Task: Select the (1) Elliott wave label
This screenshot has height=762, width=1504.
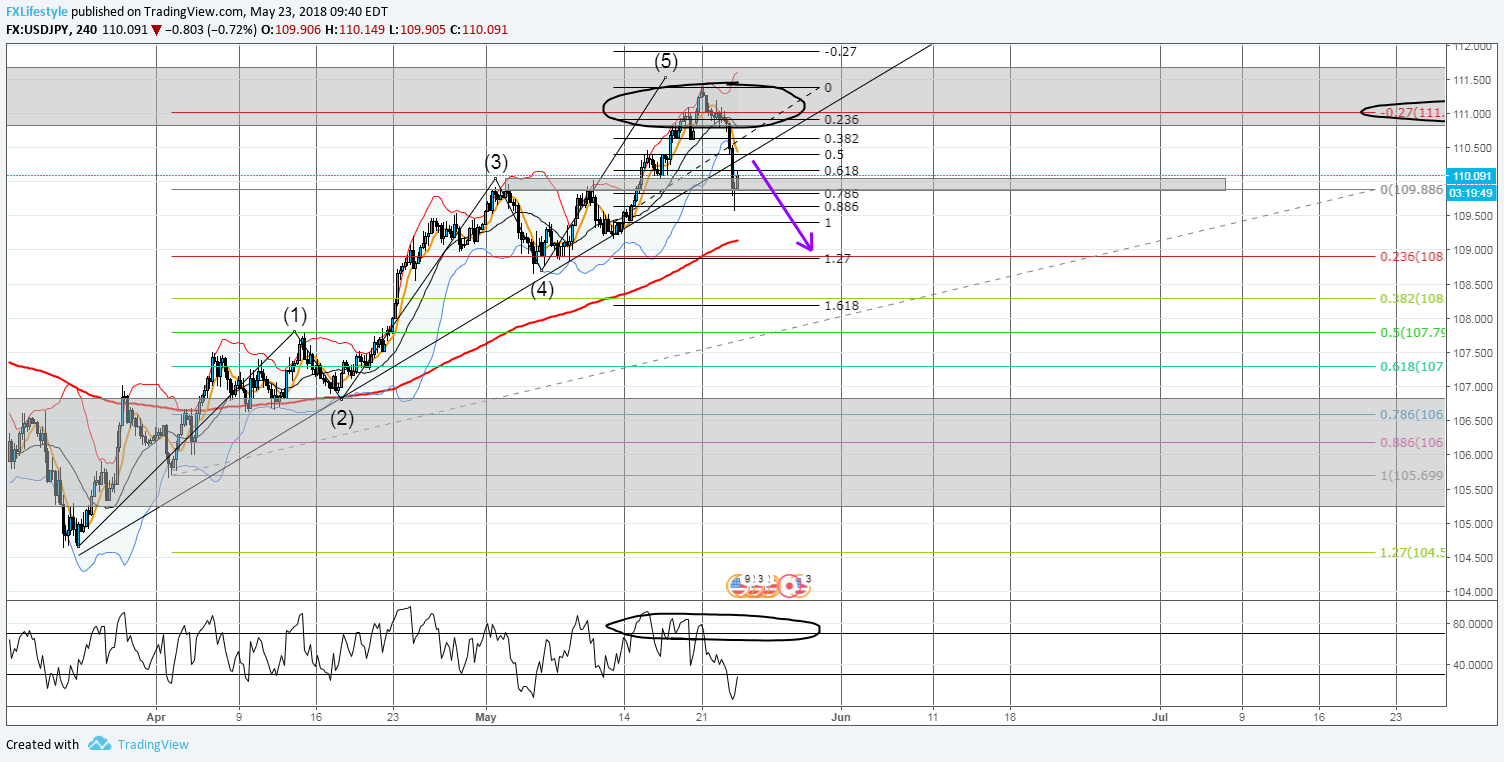Action: point(295,316)
